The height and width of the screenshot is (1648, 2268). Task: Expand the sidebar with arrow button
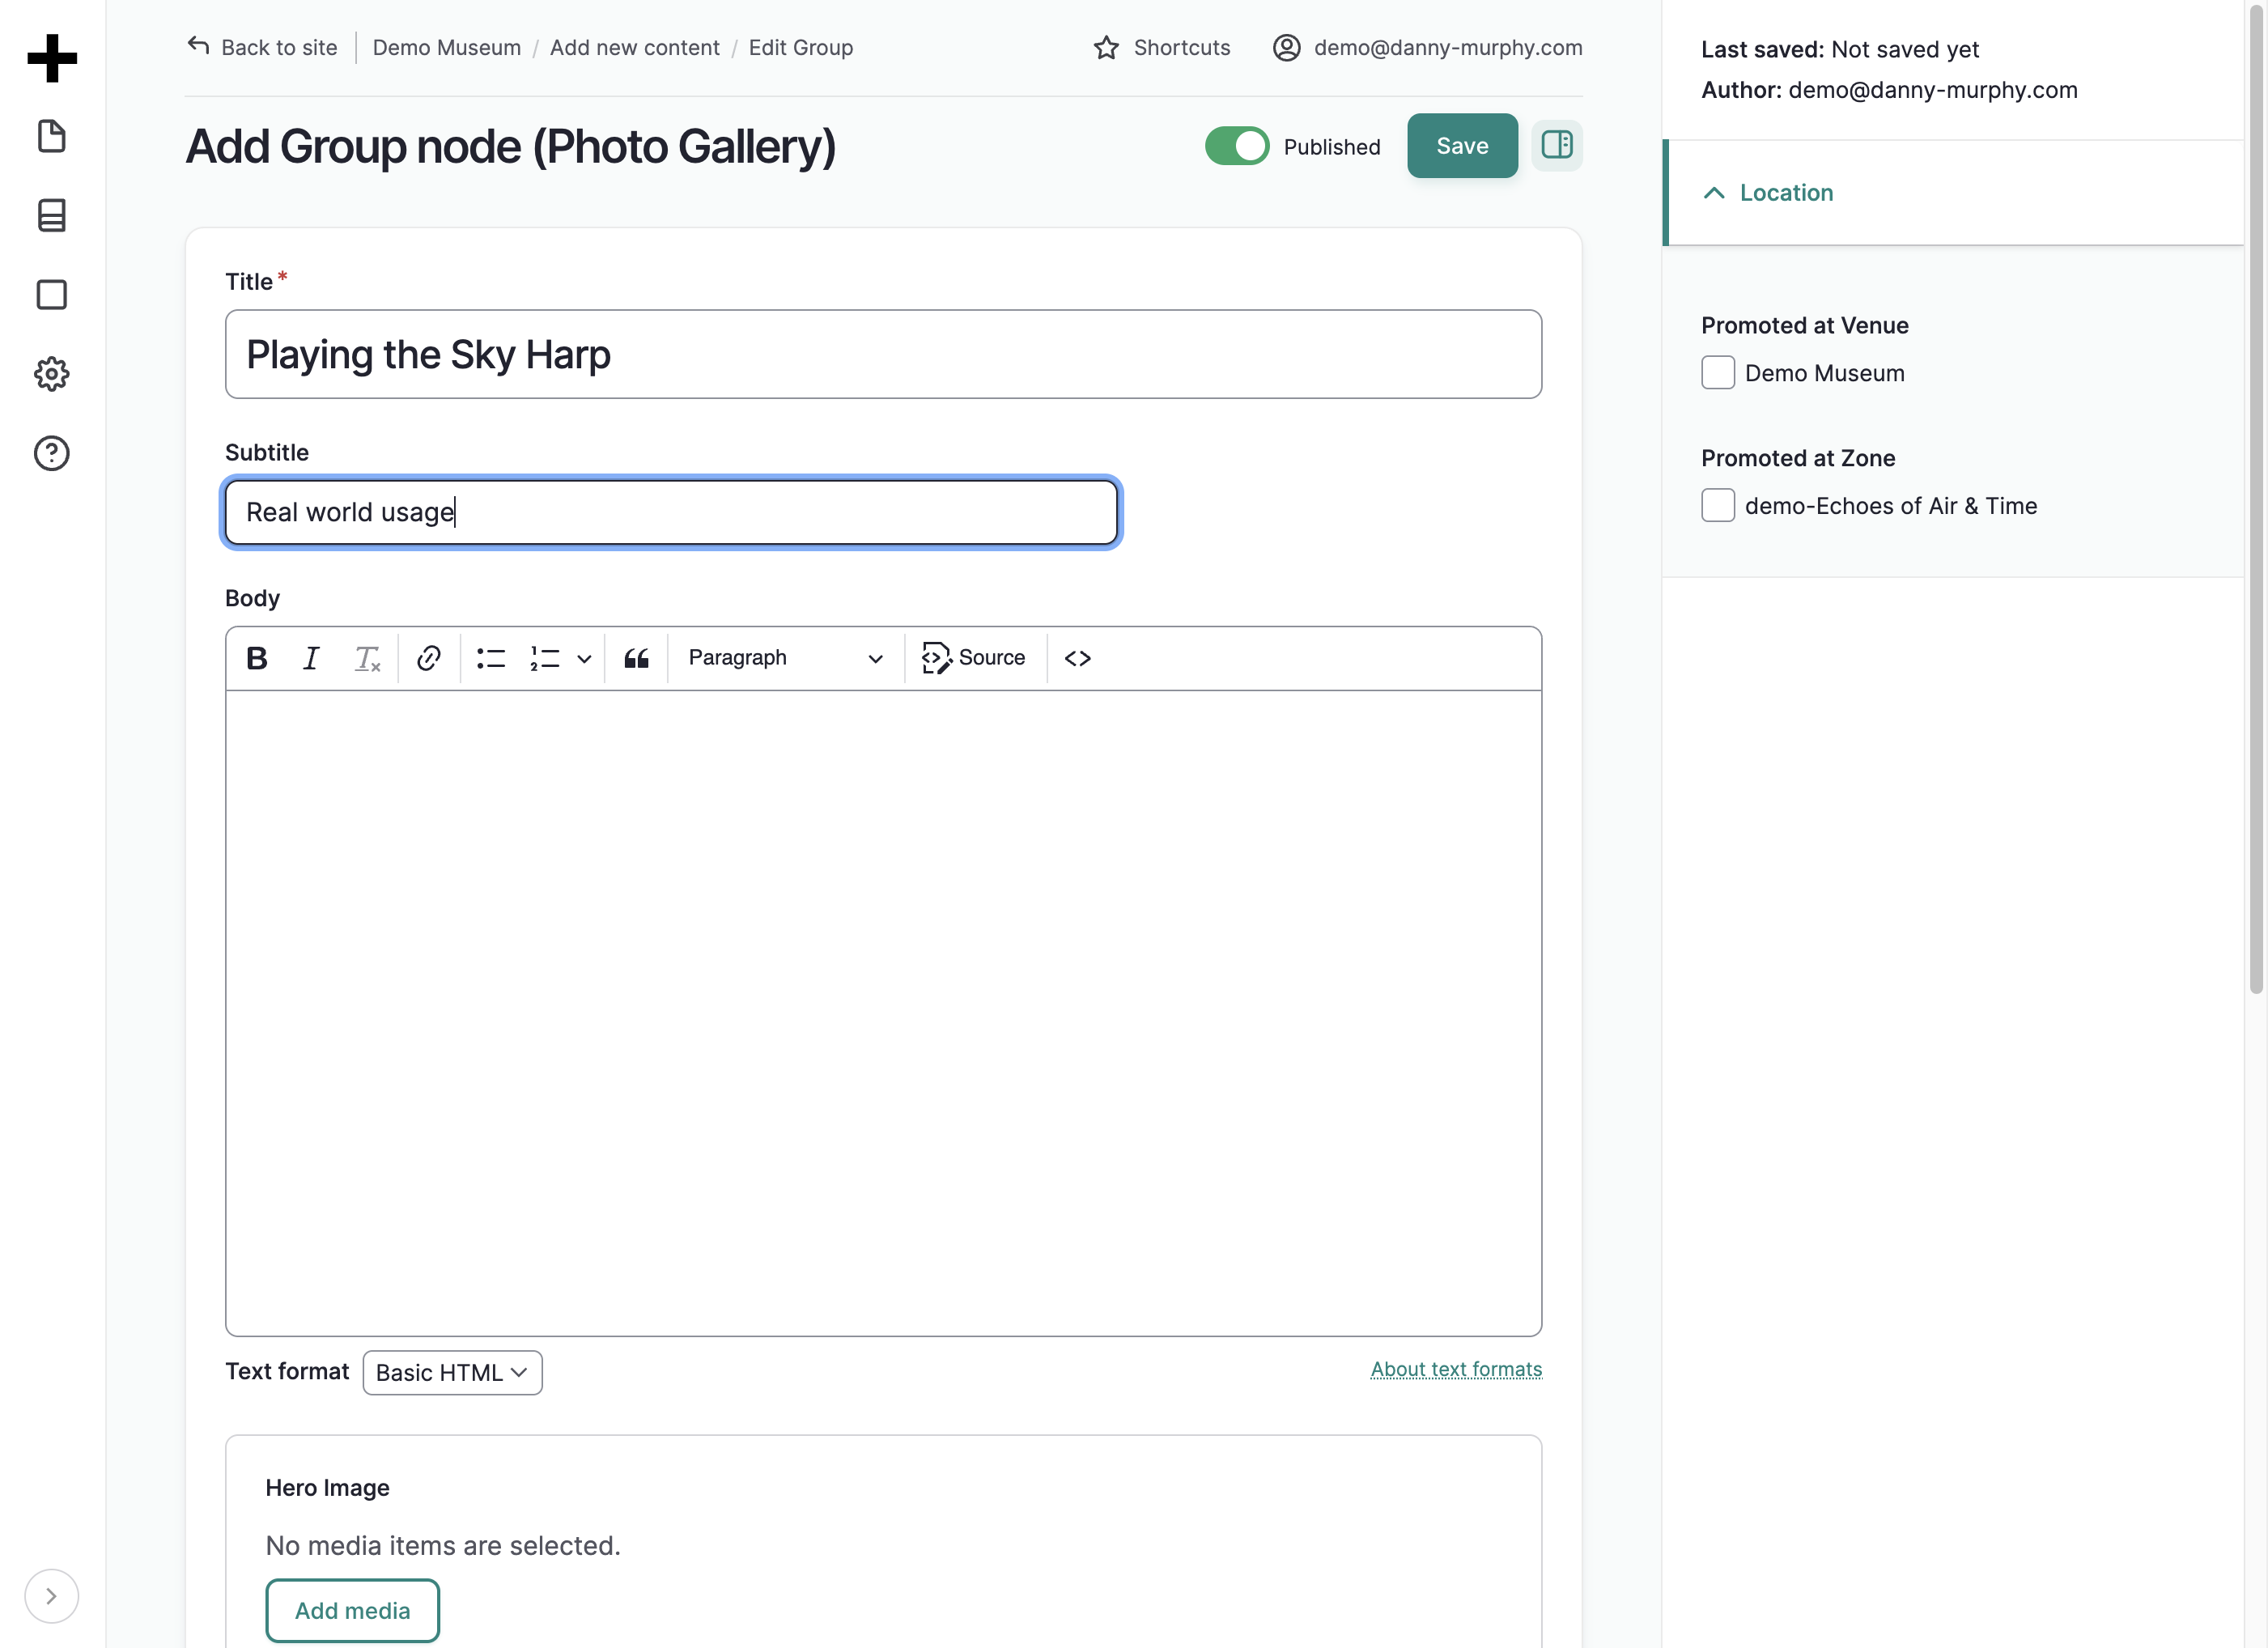click(x=51, y=1596)
